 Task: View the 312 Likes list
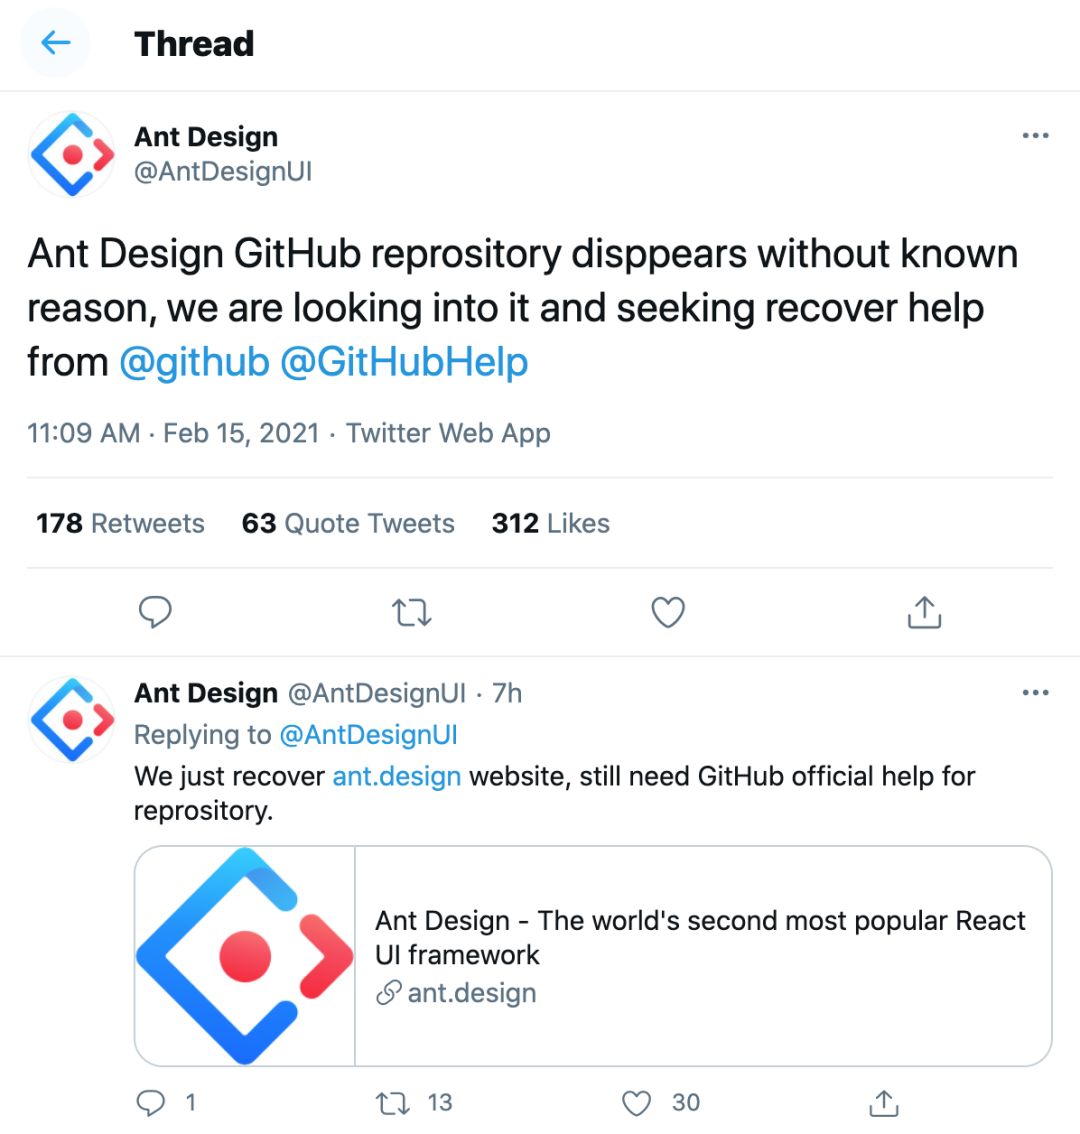click(550, 523)
